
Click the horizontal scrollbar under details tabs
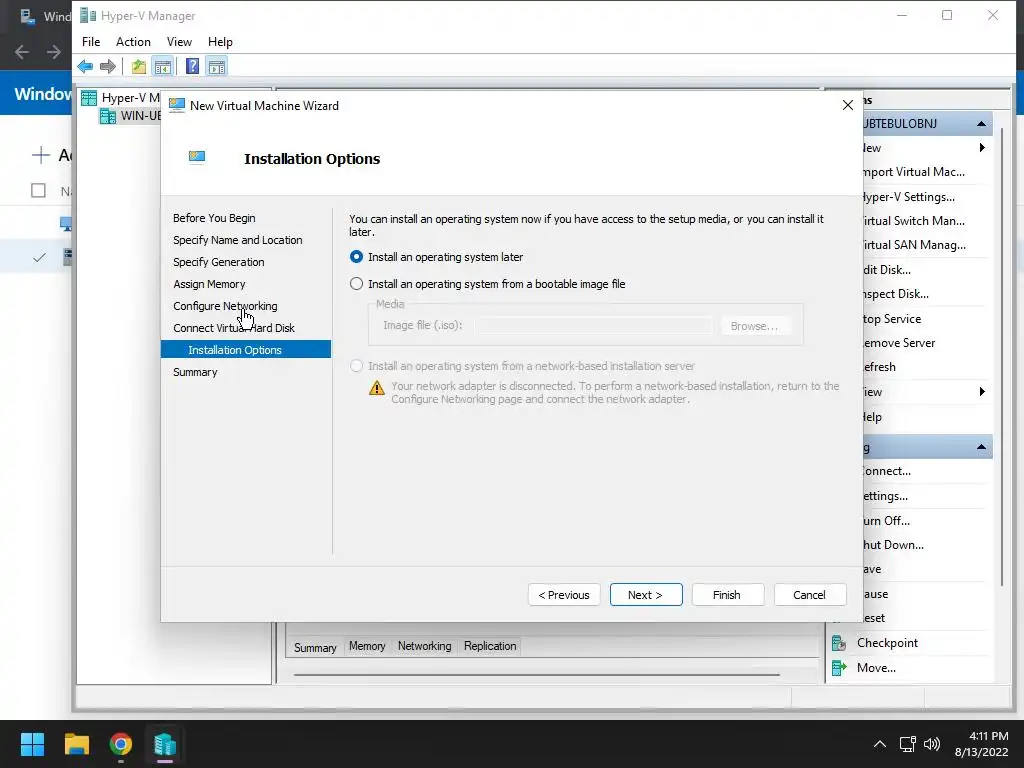tap(537, 675)
